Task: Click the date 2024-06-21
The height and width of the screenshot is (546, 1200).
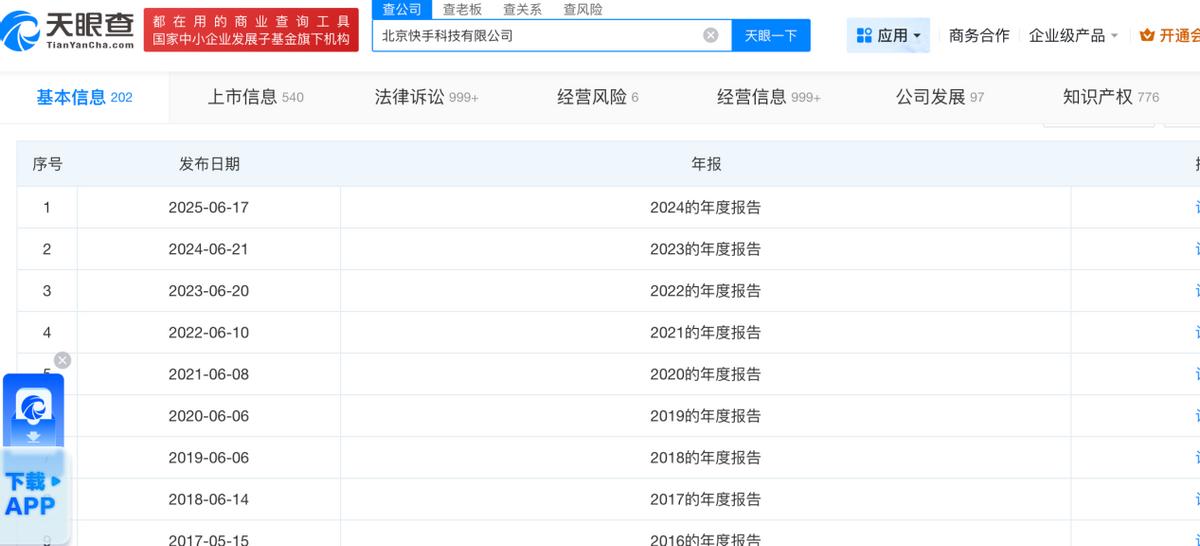Action: click(x=209, y=249)
